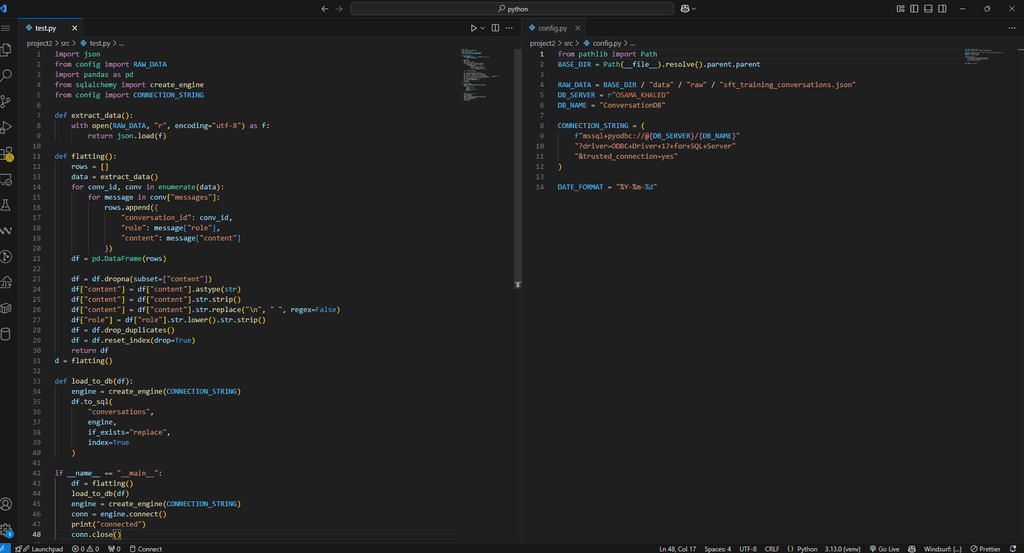1024x553 pixels.
Task: Open the Explorer view in activity bar
Action: 7,49
